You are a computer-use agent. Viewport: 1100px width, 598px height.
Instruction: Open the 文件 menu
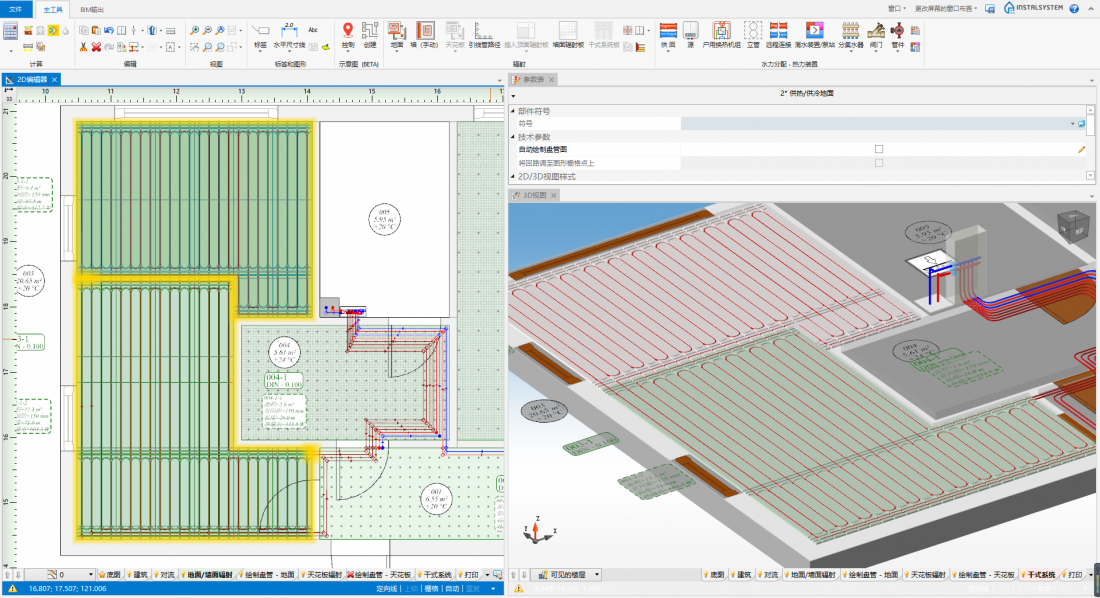click(14, 8)
